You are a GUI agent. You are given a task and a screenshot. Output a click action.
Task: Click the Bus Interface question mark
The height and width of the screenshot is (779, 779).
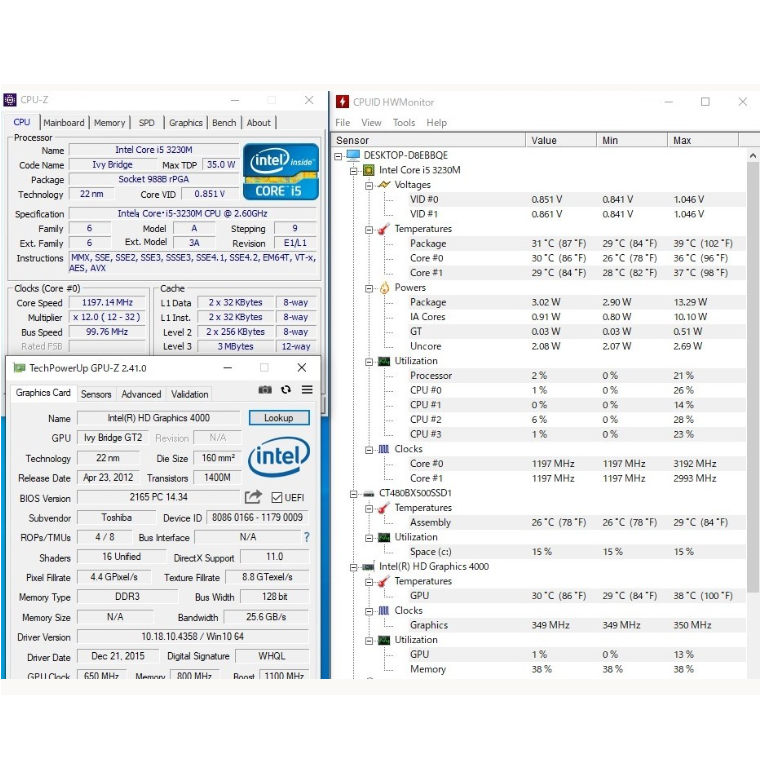click(306, 537)
